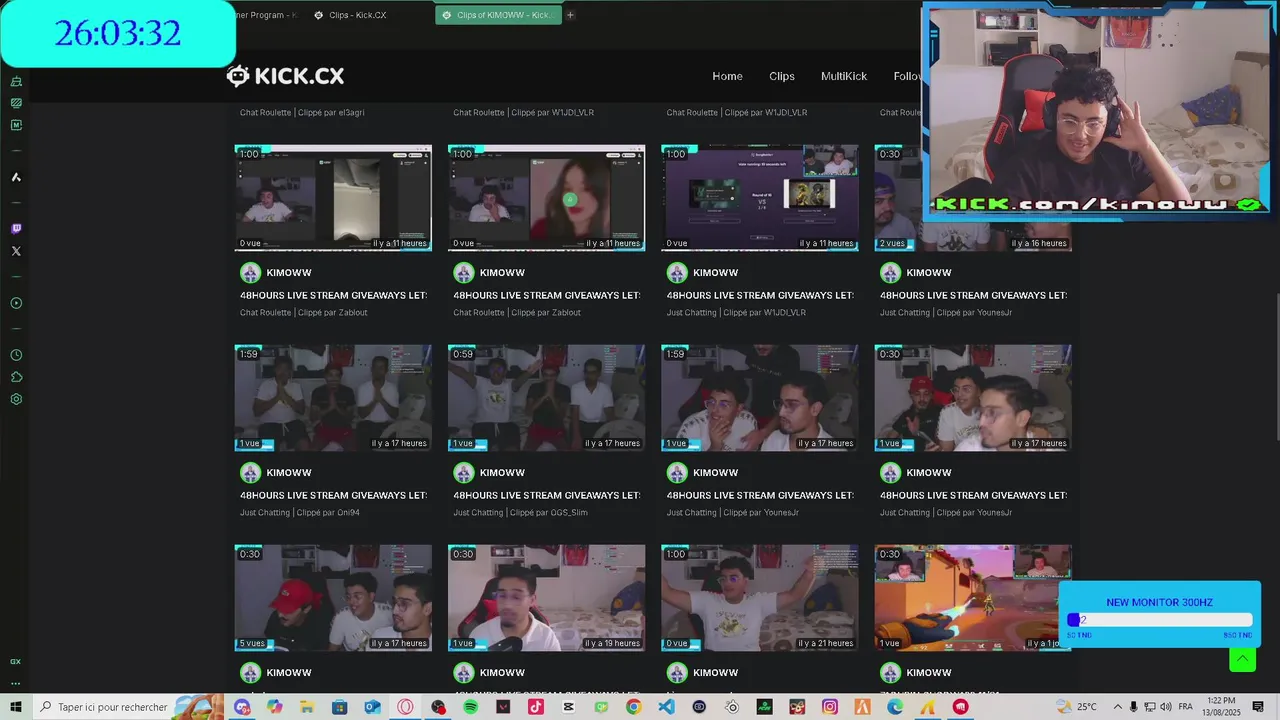Open the History clock icon in sidebar
The image size is (1280, 720).
tap(16, 355)
